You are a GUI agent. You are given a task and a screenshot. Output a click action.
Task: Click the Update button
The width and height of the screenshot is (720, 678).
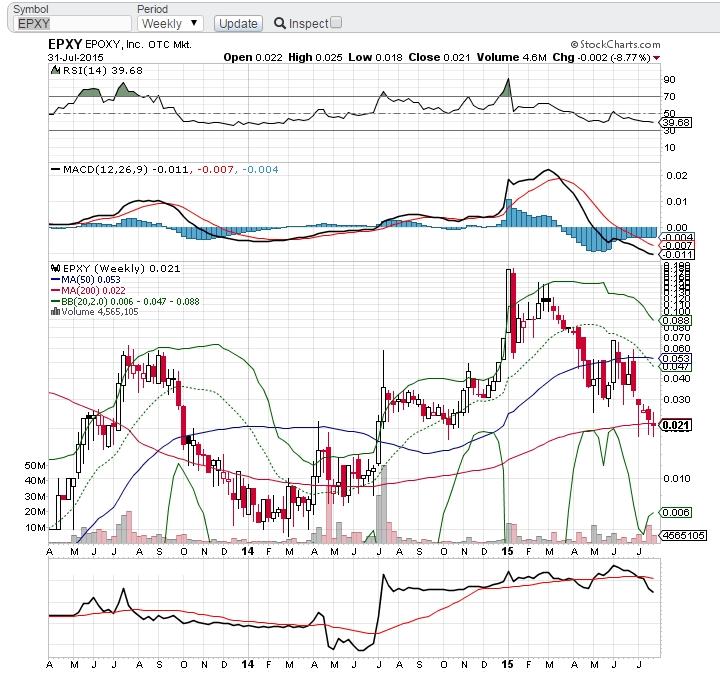pyautogui.click(x=238, y=24)
